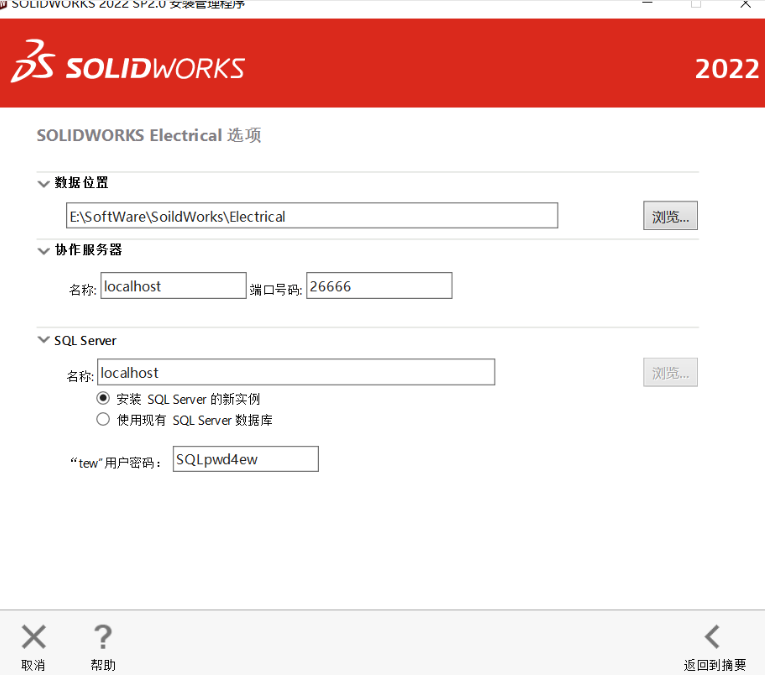Image resolution: width=765 pixels, height=677 pixels.
Task: Click the 2022 version text in the banner
Action: (727, 69)
